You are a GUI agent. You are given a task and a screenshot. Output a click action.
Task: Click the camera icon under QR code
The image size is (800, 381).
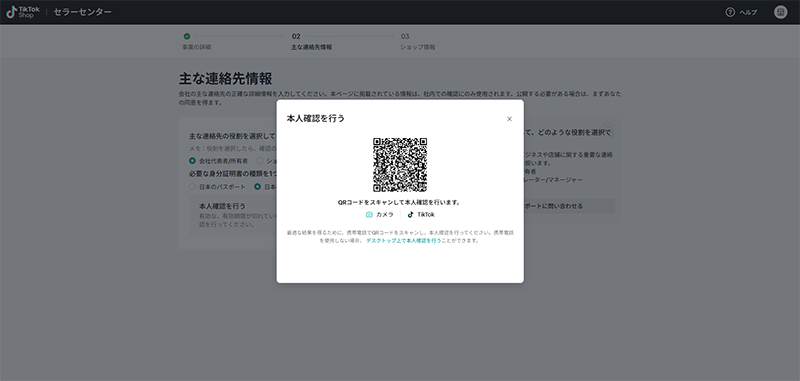pyautogui.click(x=369, y=215)
